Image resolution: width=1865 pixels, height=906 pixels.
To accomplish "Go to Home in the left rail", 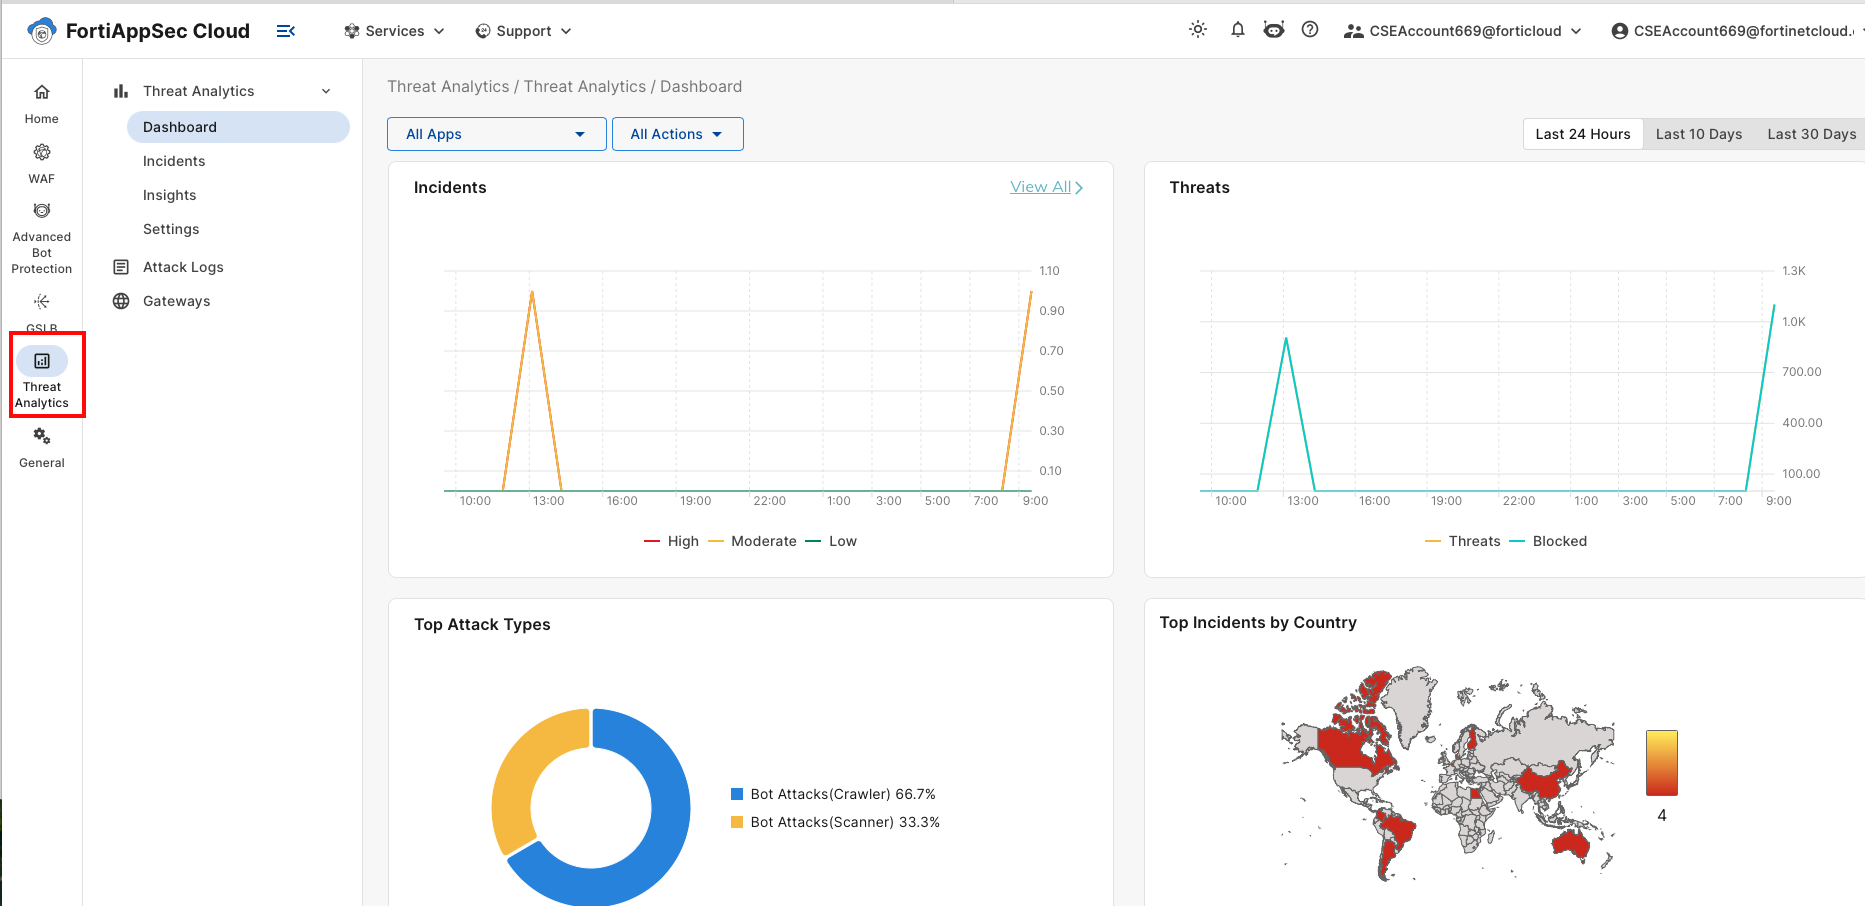I will click(42, 104).
